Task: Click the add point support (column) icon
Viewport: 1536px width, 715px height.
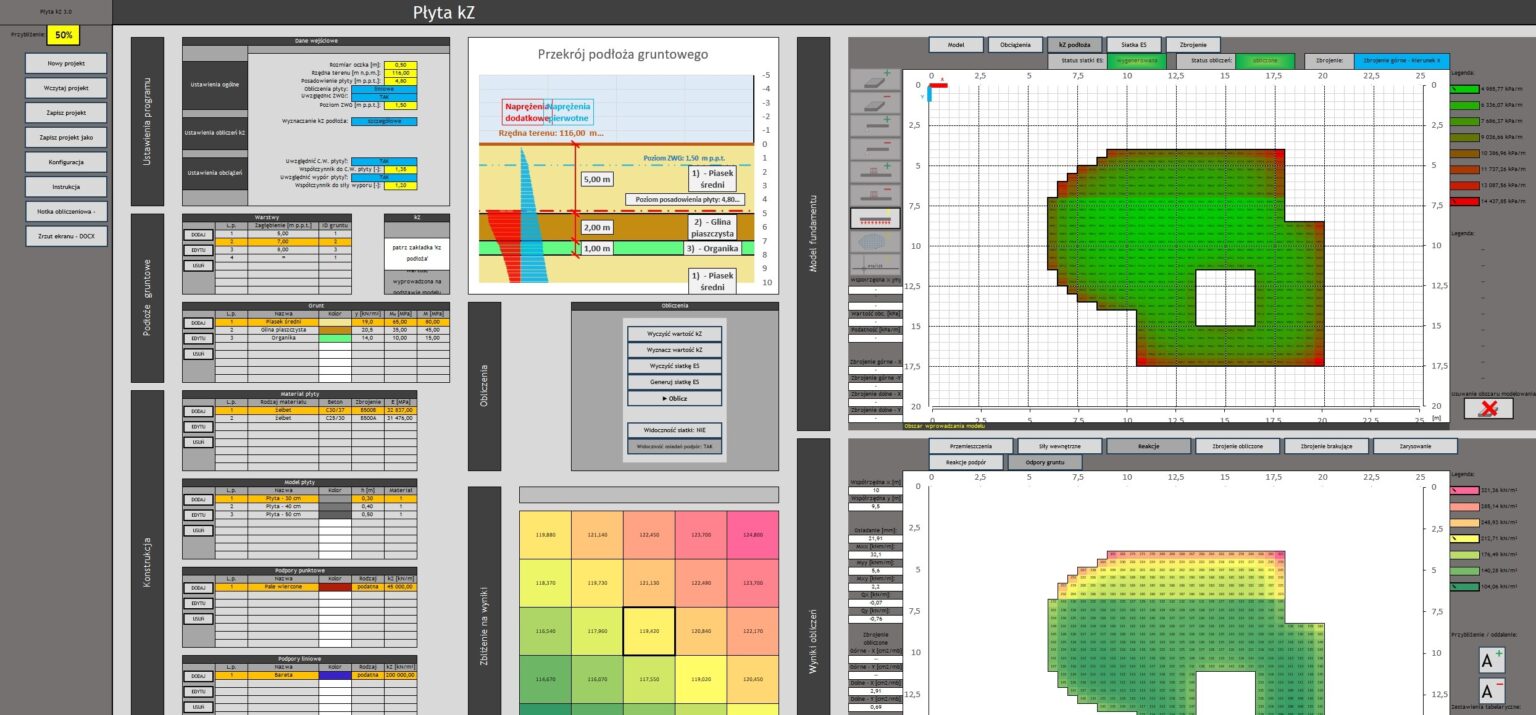Action: [875, 190]
